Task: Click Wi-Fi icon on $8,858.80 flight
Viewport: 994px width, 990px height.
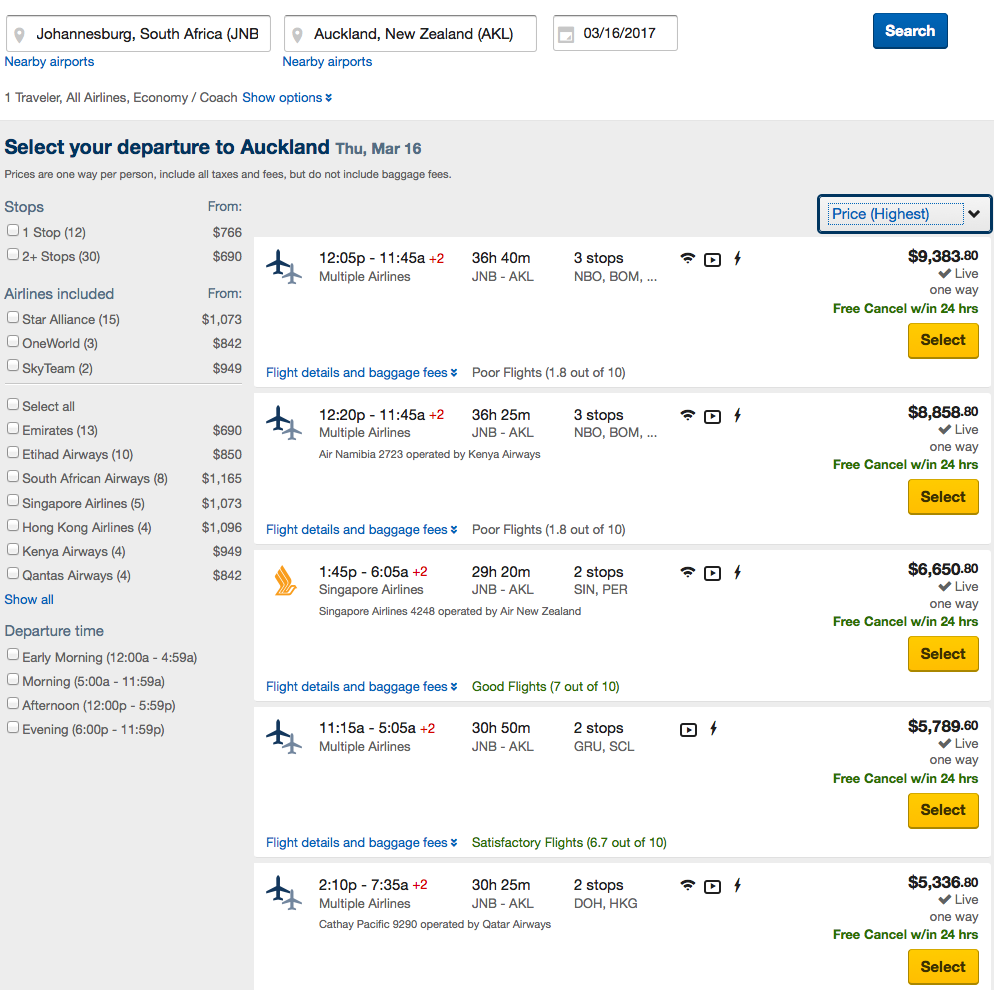Action: click(x=688, y=416)
